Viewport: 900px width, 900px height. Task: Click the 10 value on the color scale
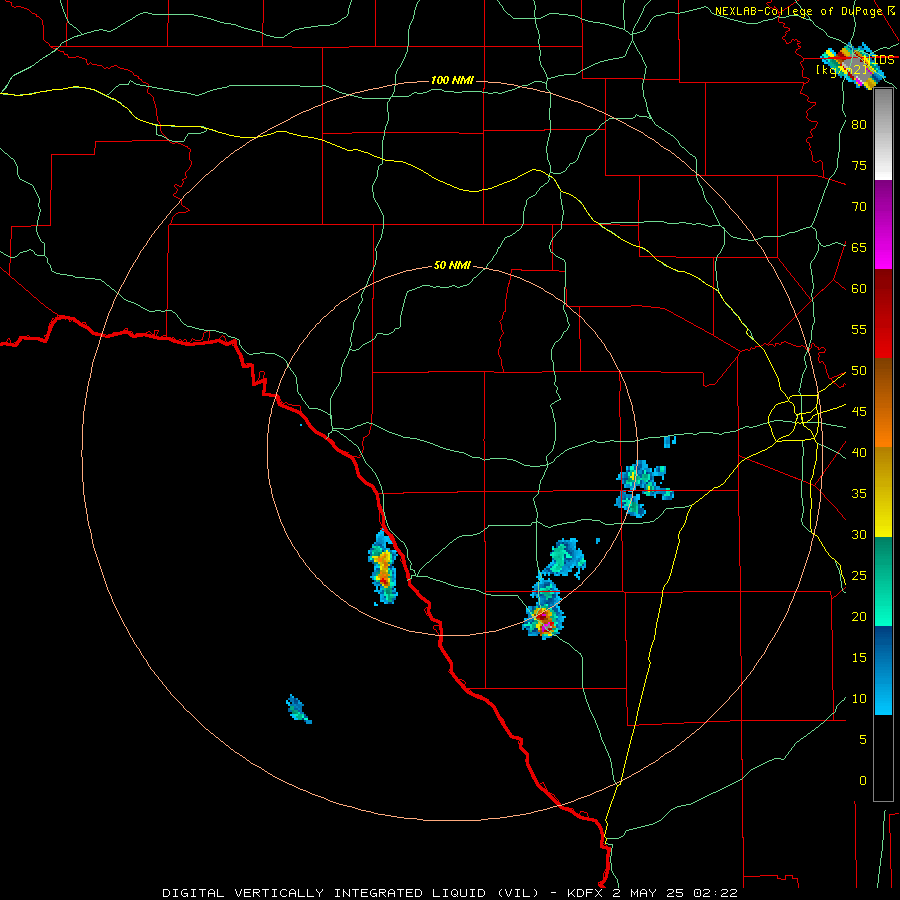tap(859, 699)
